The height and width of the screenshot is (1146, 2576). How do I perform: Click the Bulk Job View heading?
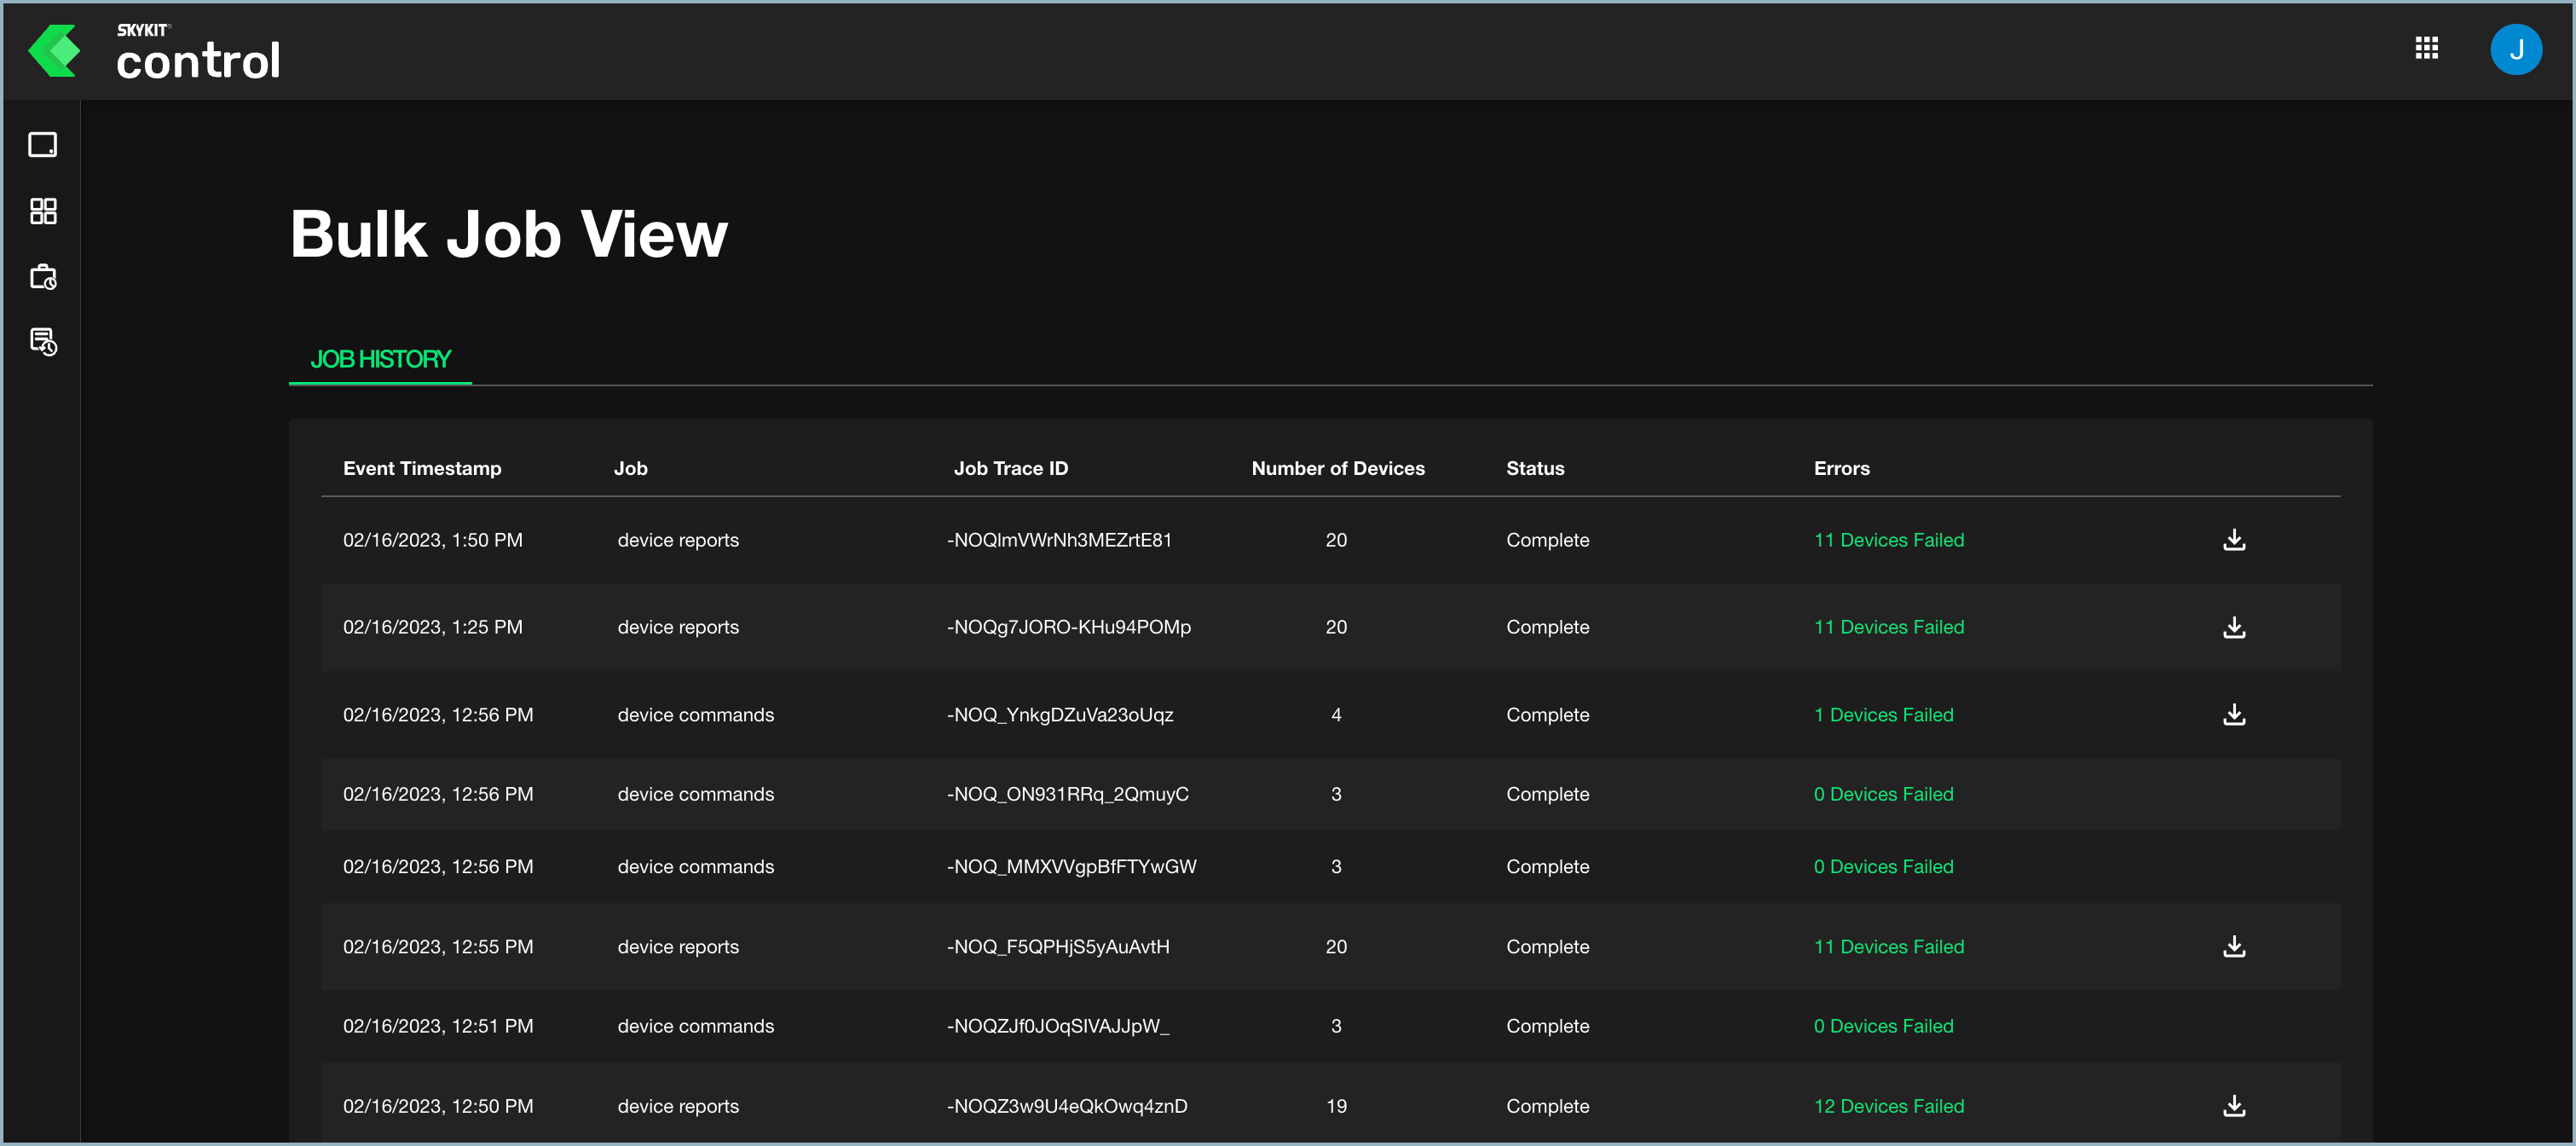click(509, 235)
